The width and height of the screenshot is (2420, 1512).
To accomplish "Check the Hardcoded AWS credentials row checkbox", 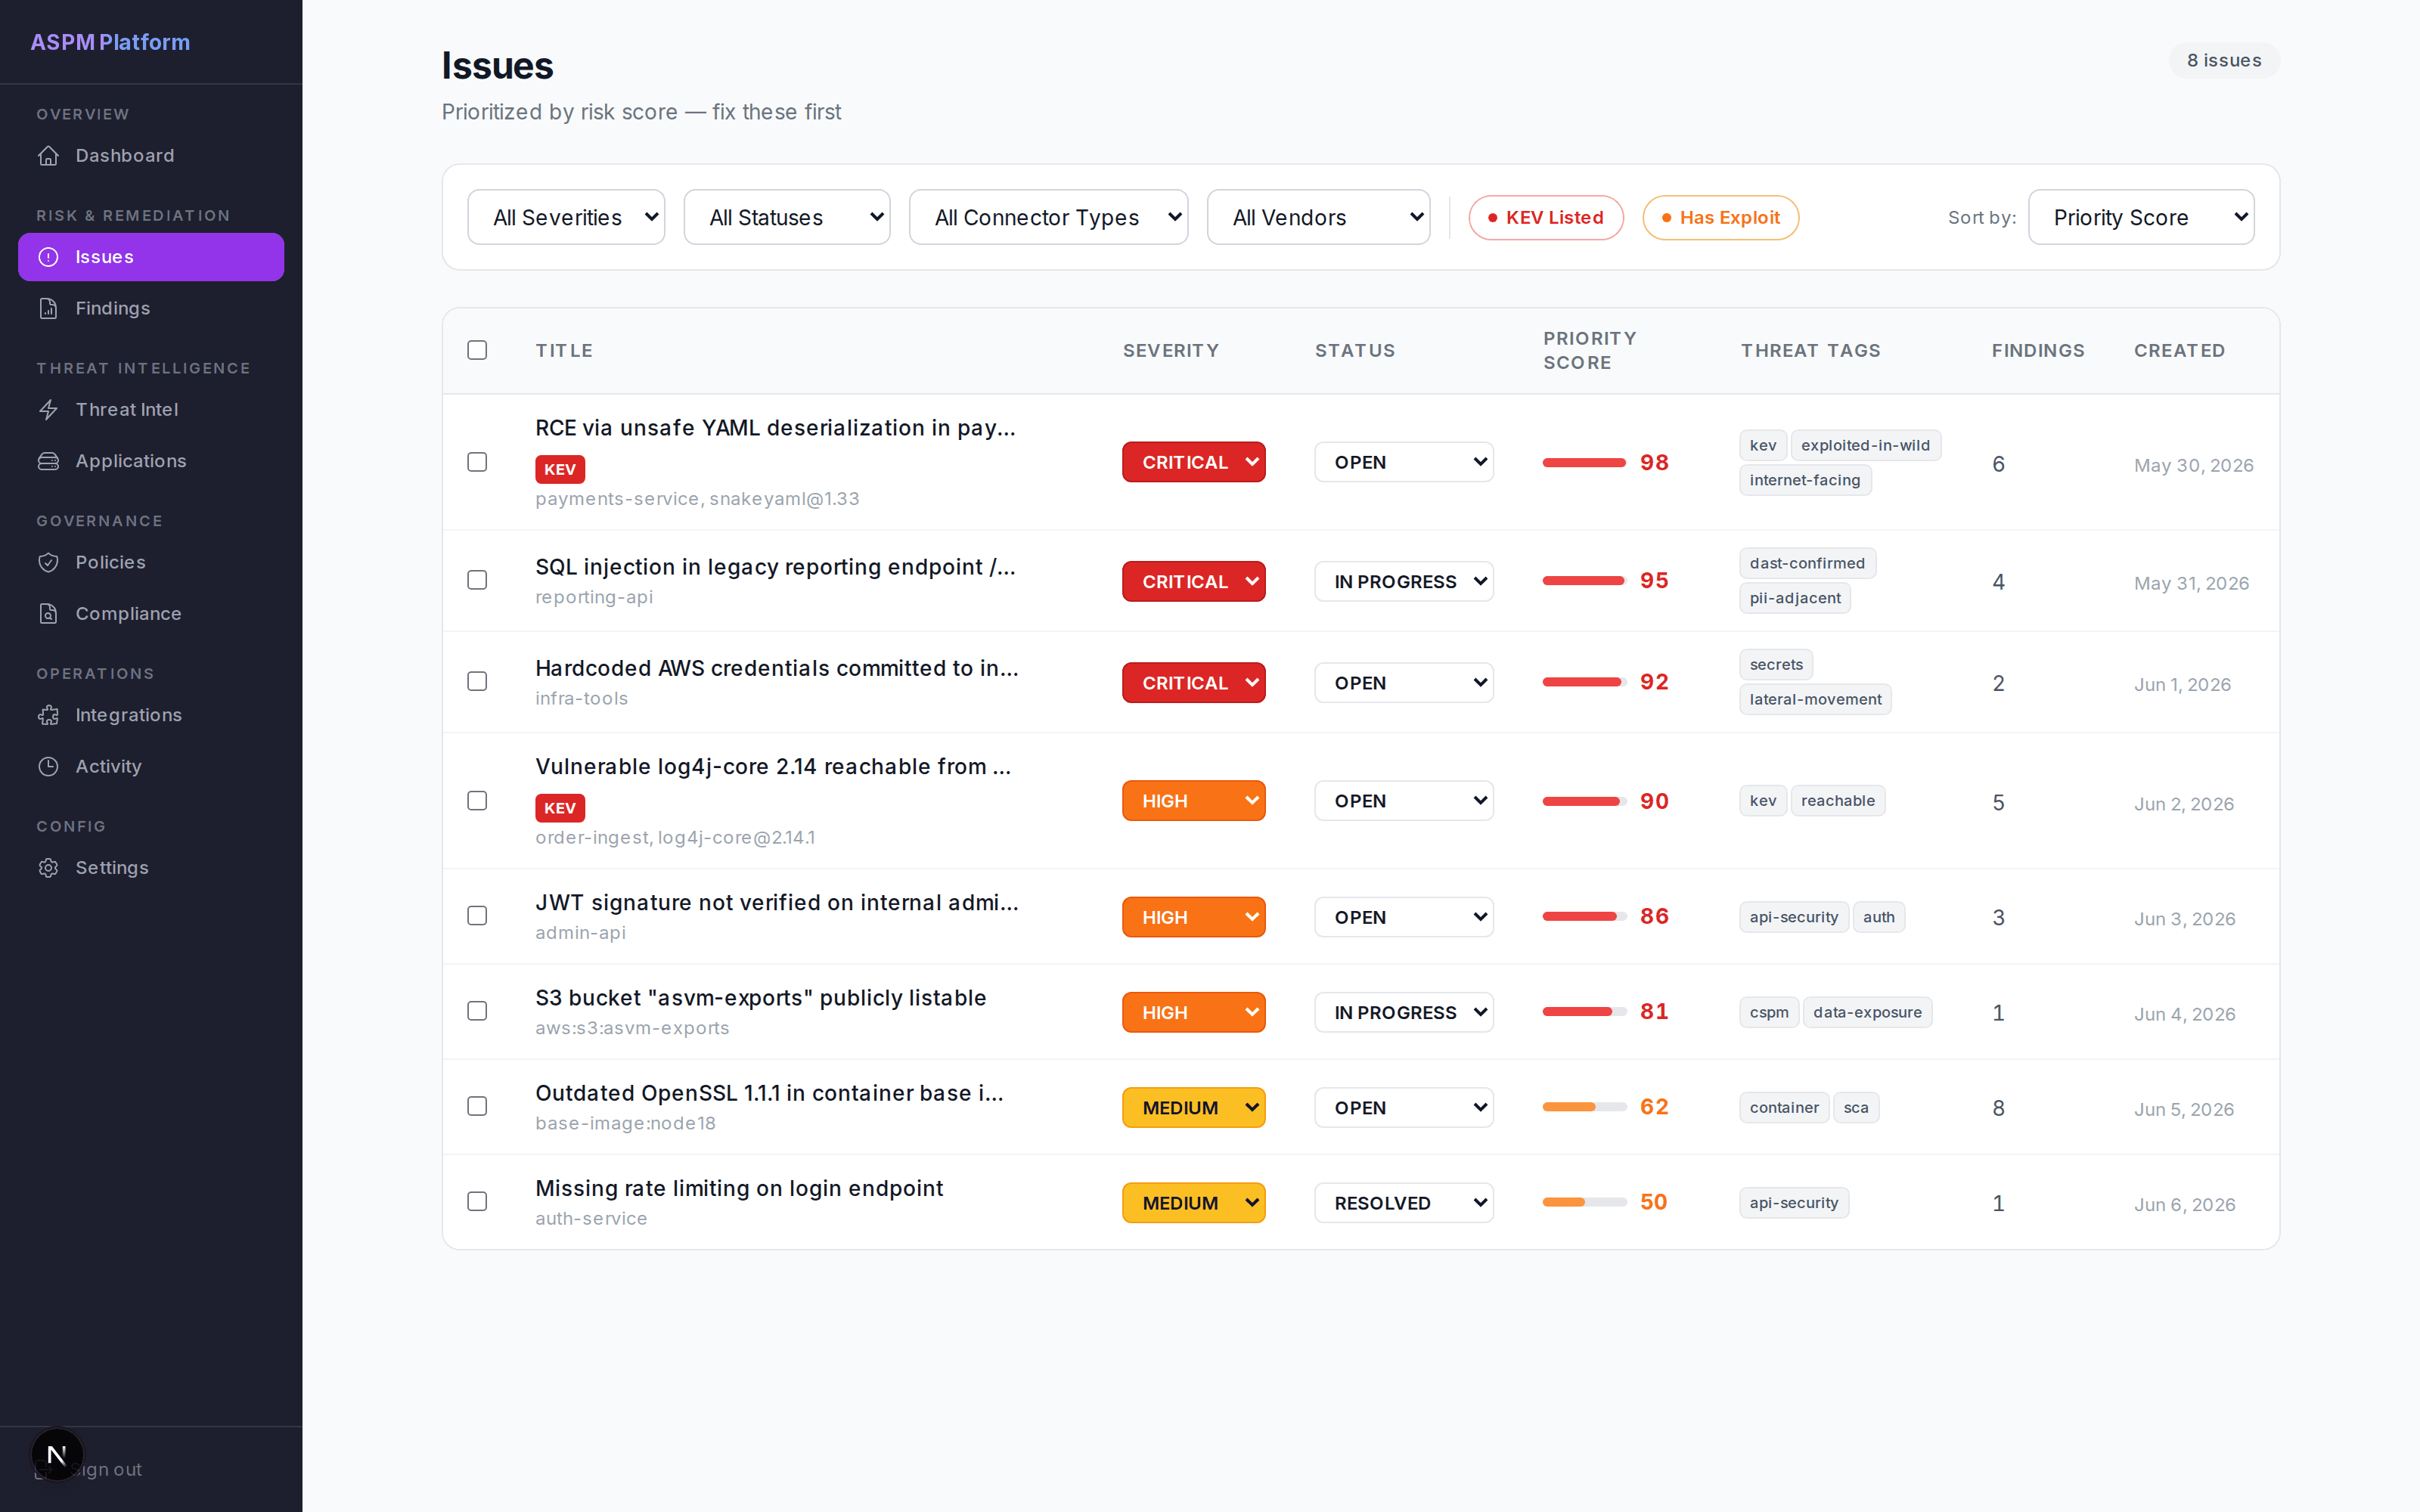I will (x=477, y=681).
